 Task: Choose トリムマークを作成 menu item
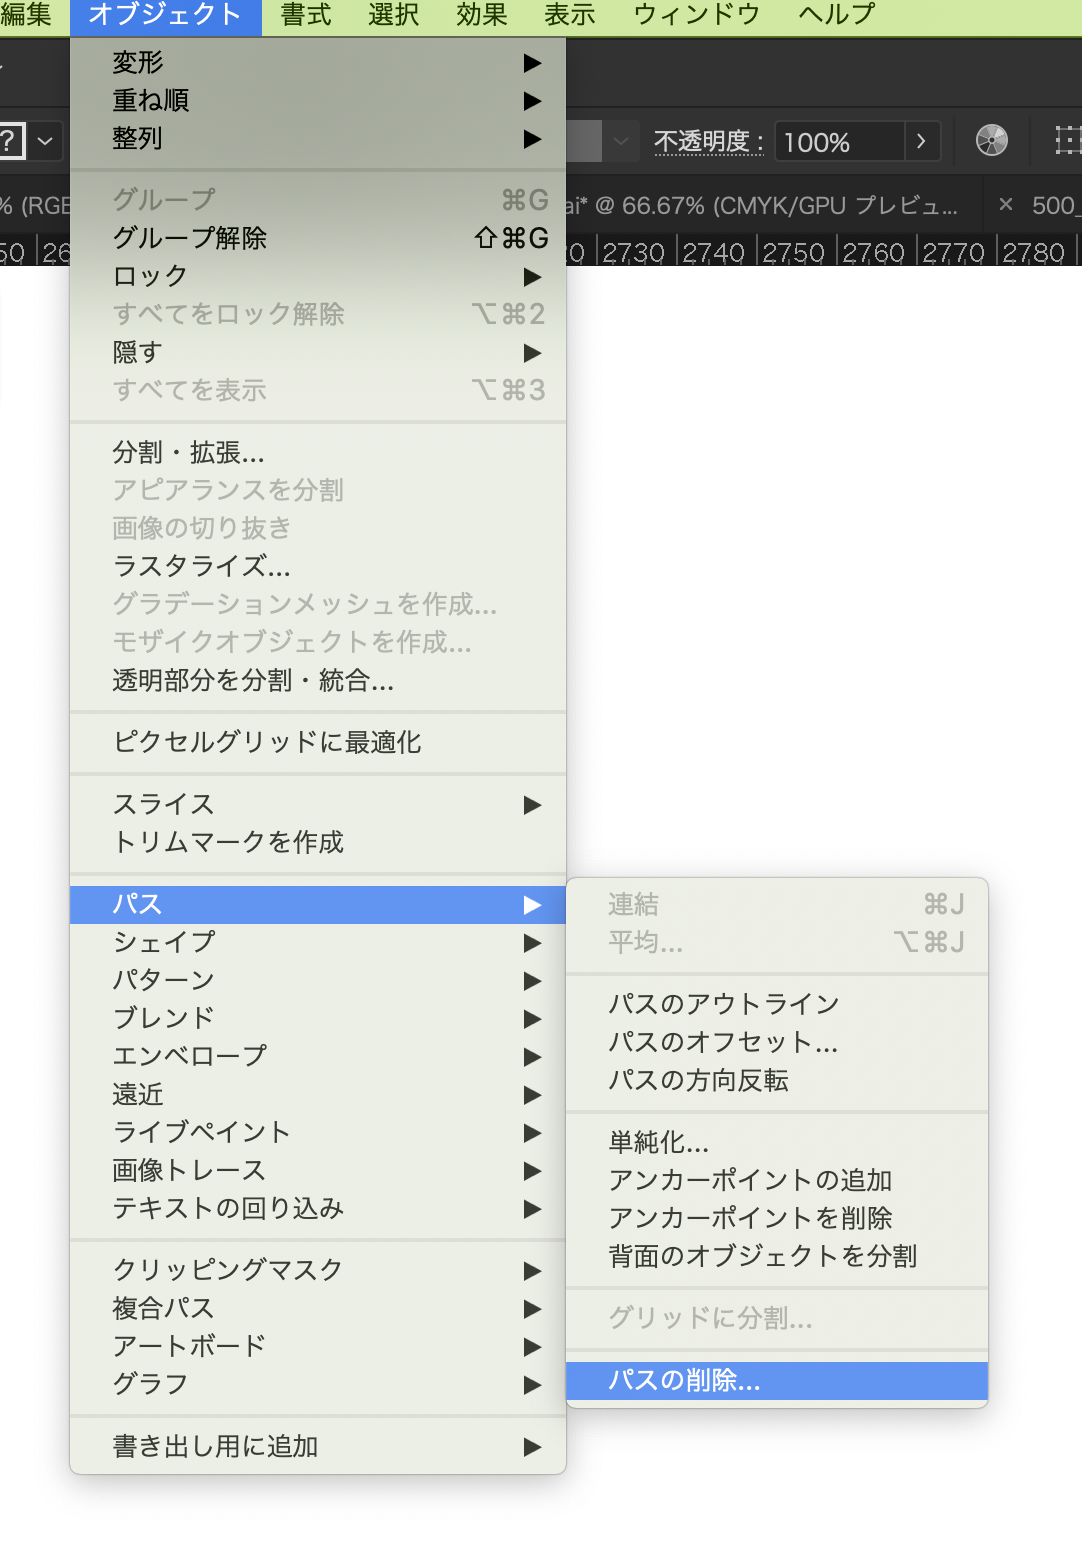click(x=318, y=843)
